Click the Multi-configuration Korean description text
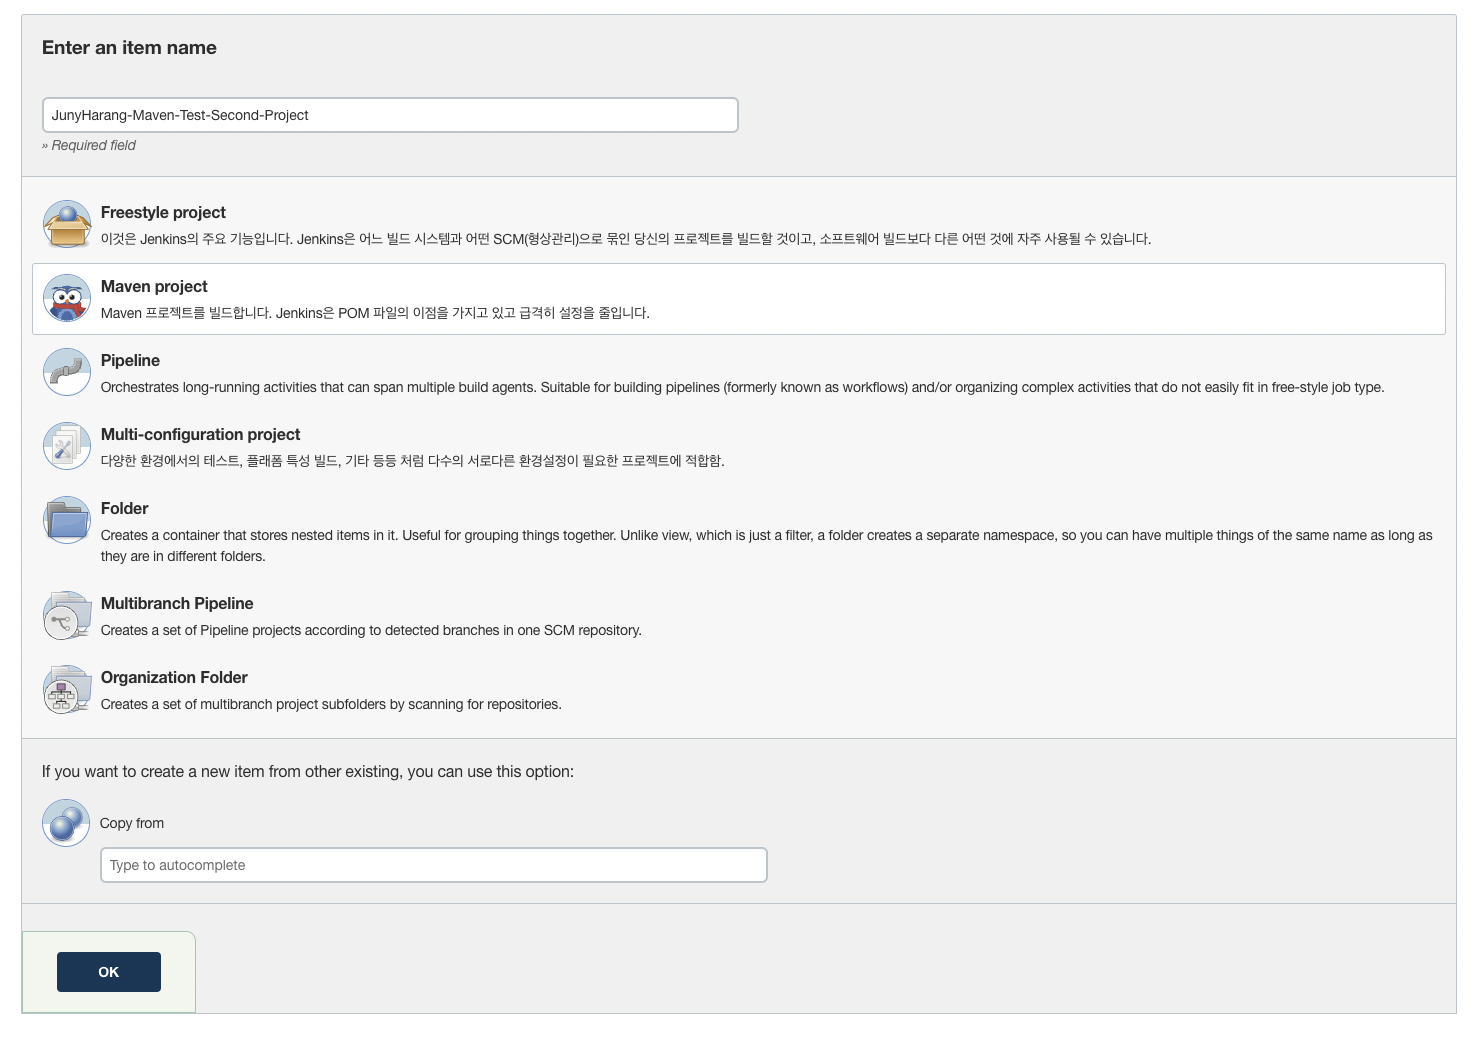This screenshot has height=1054, width=1481. (x=412, y=461)
